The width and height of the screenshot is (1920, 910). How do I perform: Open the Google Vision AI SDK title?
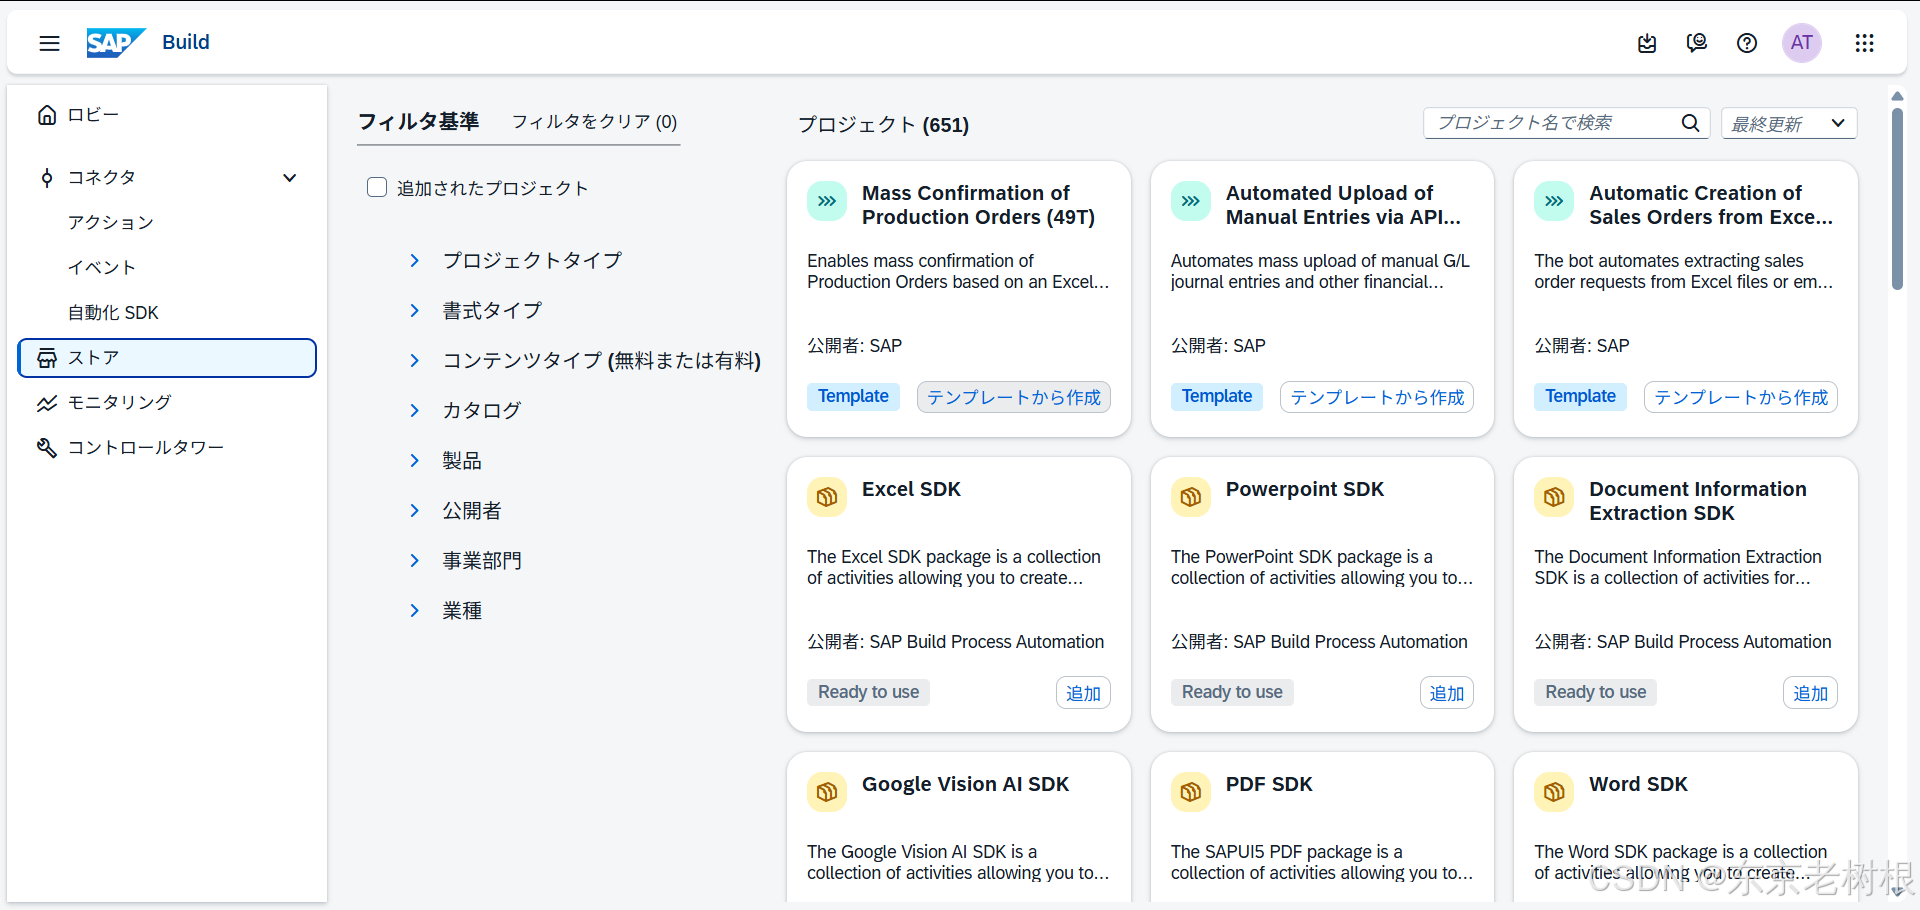(x=965, y=784)
